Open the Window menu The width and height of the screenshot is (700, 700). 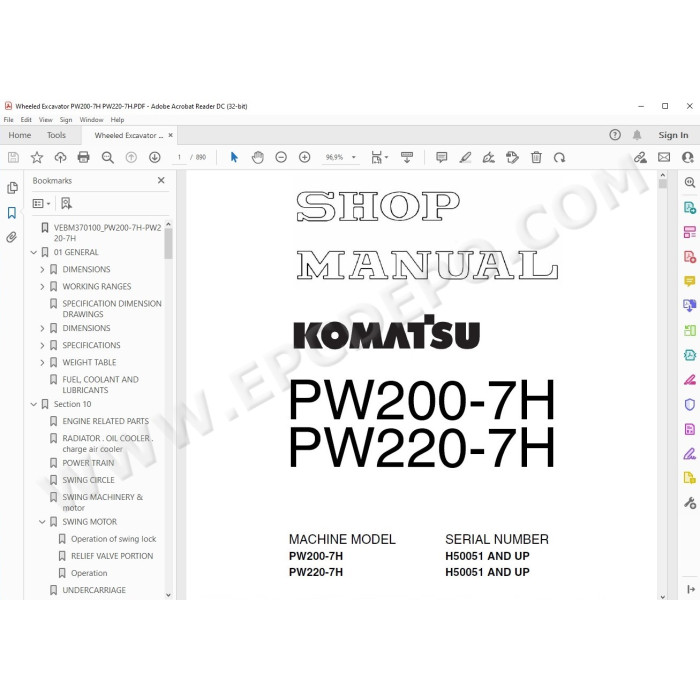coord(91,120)
